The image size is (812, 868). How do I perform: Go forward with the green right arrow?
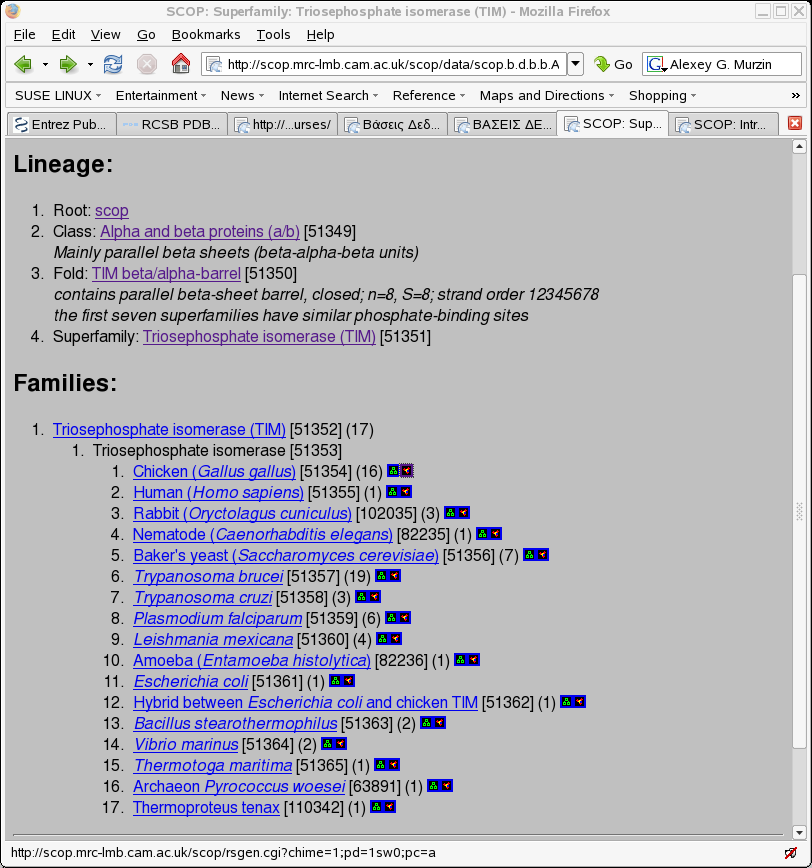coord(68,64)
